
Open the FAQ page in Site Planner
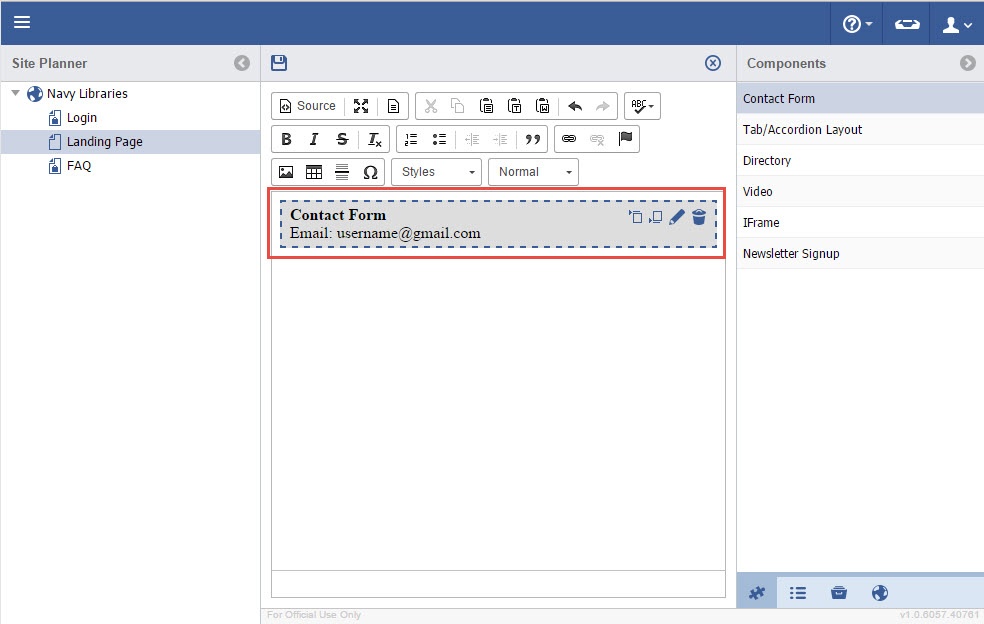pos(78,166)
